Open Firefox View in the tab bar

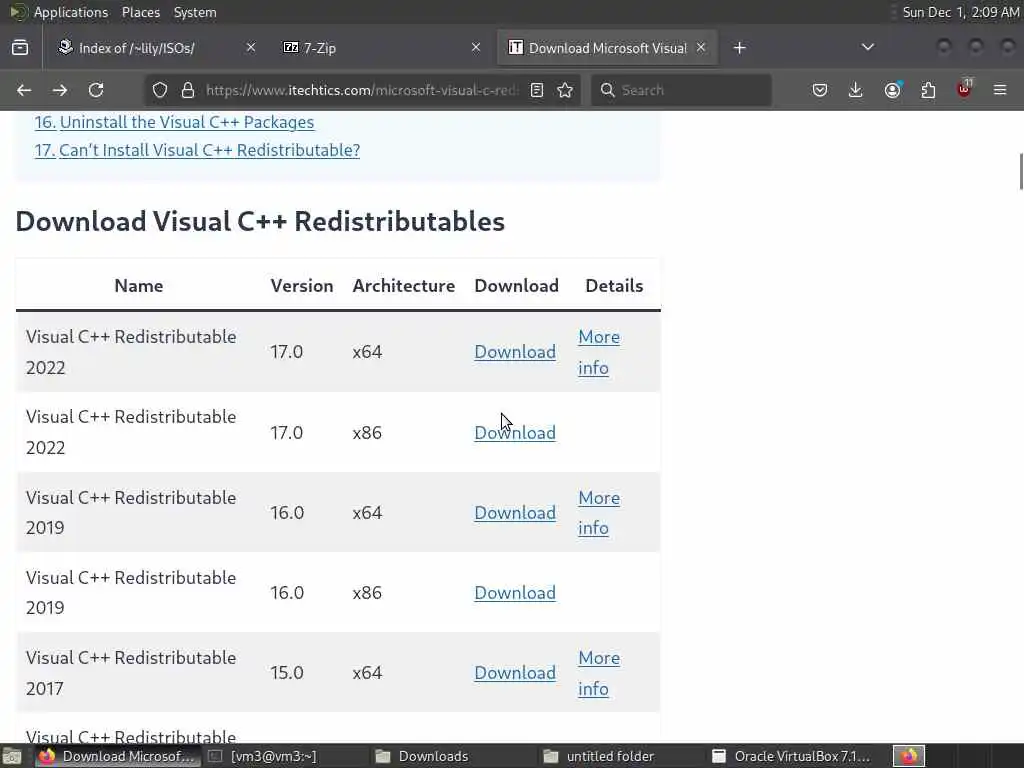coord(20,48)
